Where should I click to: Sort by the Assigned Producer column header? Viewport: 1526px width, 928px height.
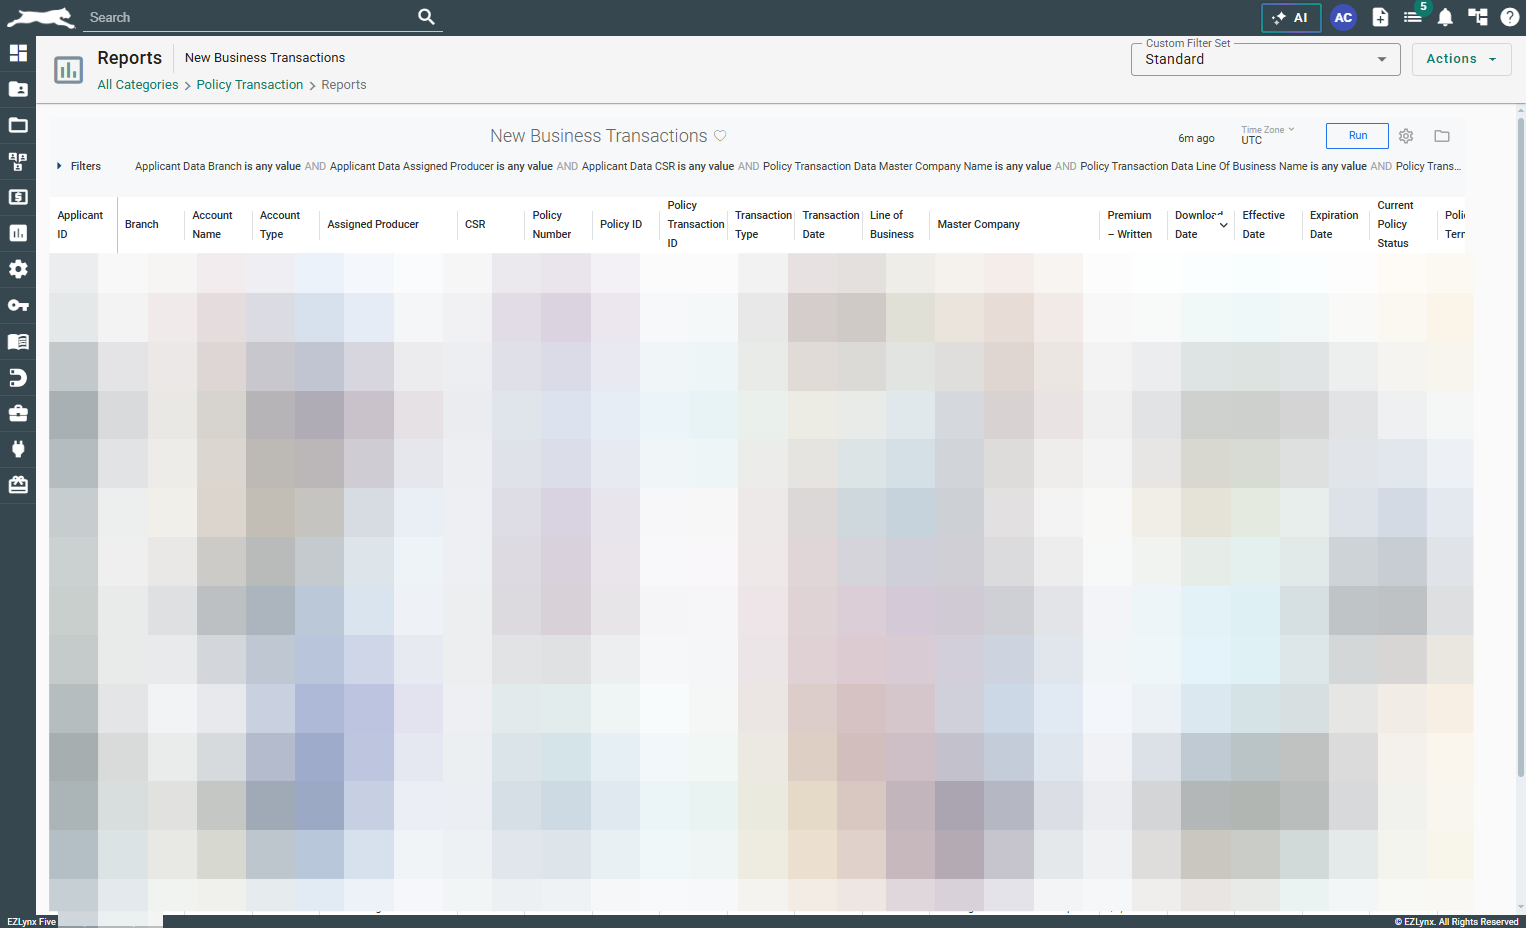point(373,225)
